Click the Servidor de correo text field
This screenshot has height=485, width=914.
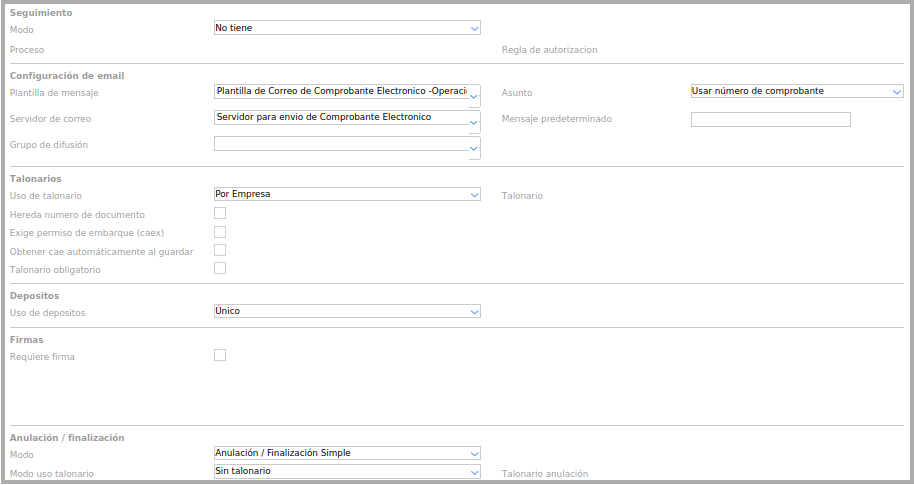(341, 118)
